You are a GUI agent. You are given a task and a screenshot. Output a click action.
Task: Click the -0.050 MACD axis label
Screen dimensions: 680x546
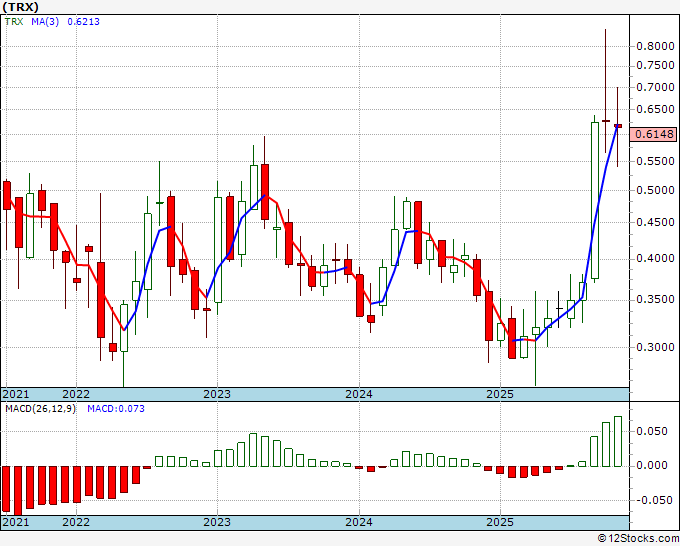652,500
